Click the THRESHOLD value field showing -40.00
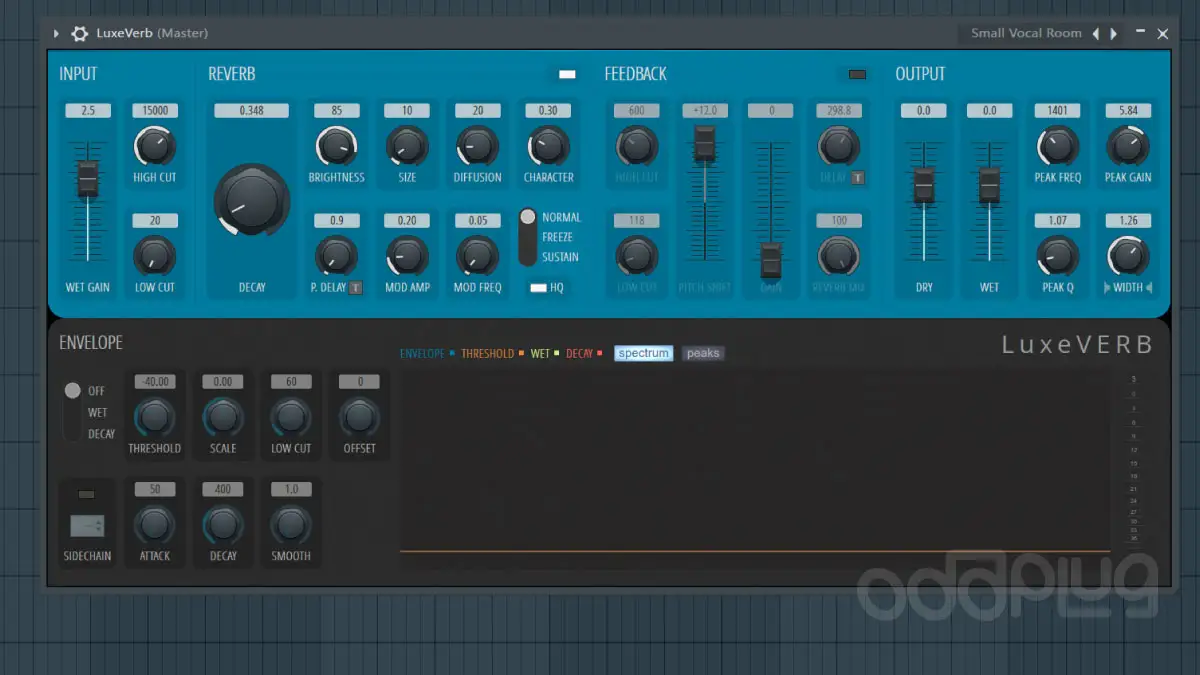 pos(154,381)
